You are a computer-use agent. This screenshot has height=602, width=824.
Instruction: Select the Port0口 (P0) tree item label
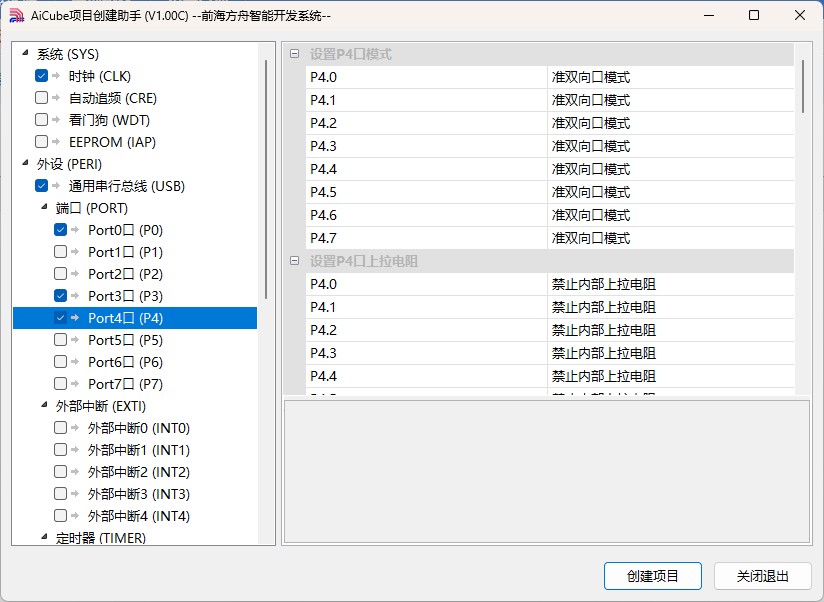click(x=126, y=230)
